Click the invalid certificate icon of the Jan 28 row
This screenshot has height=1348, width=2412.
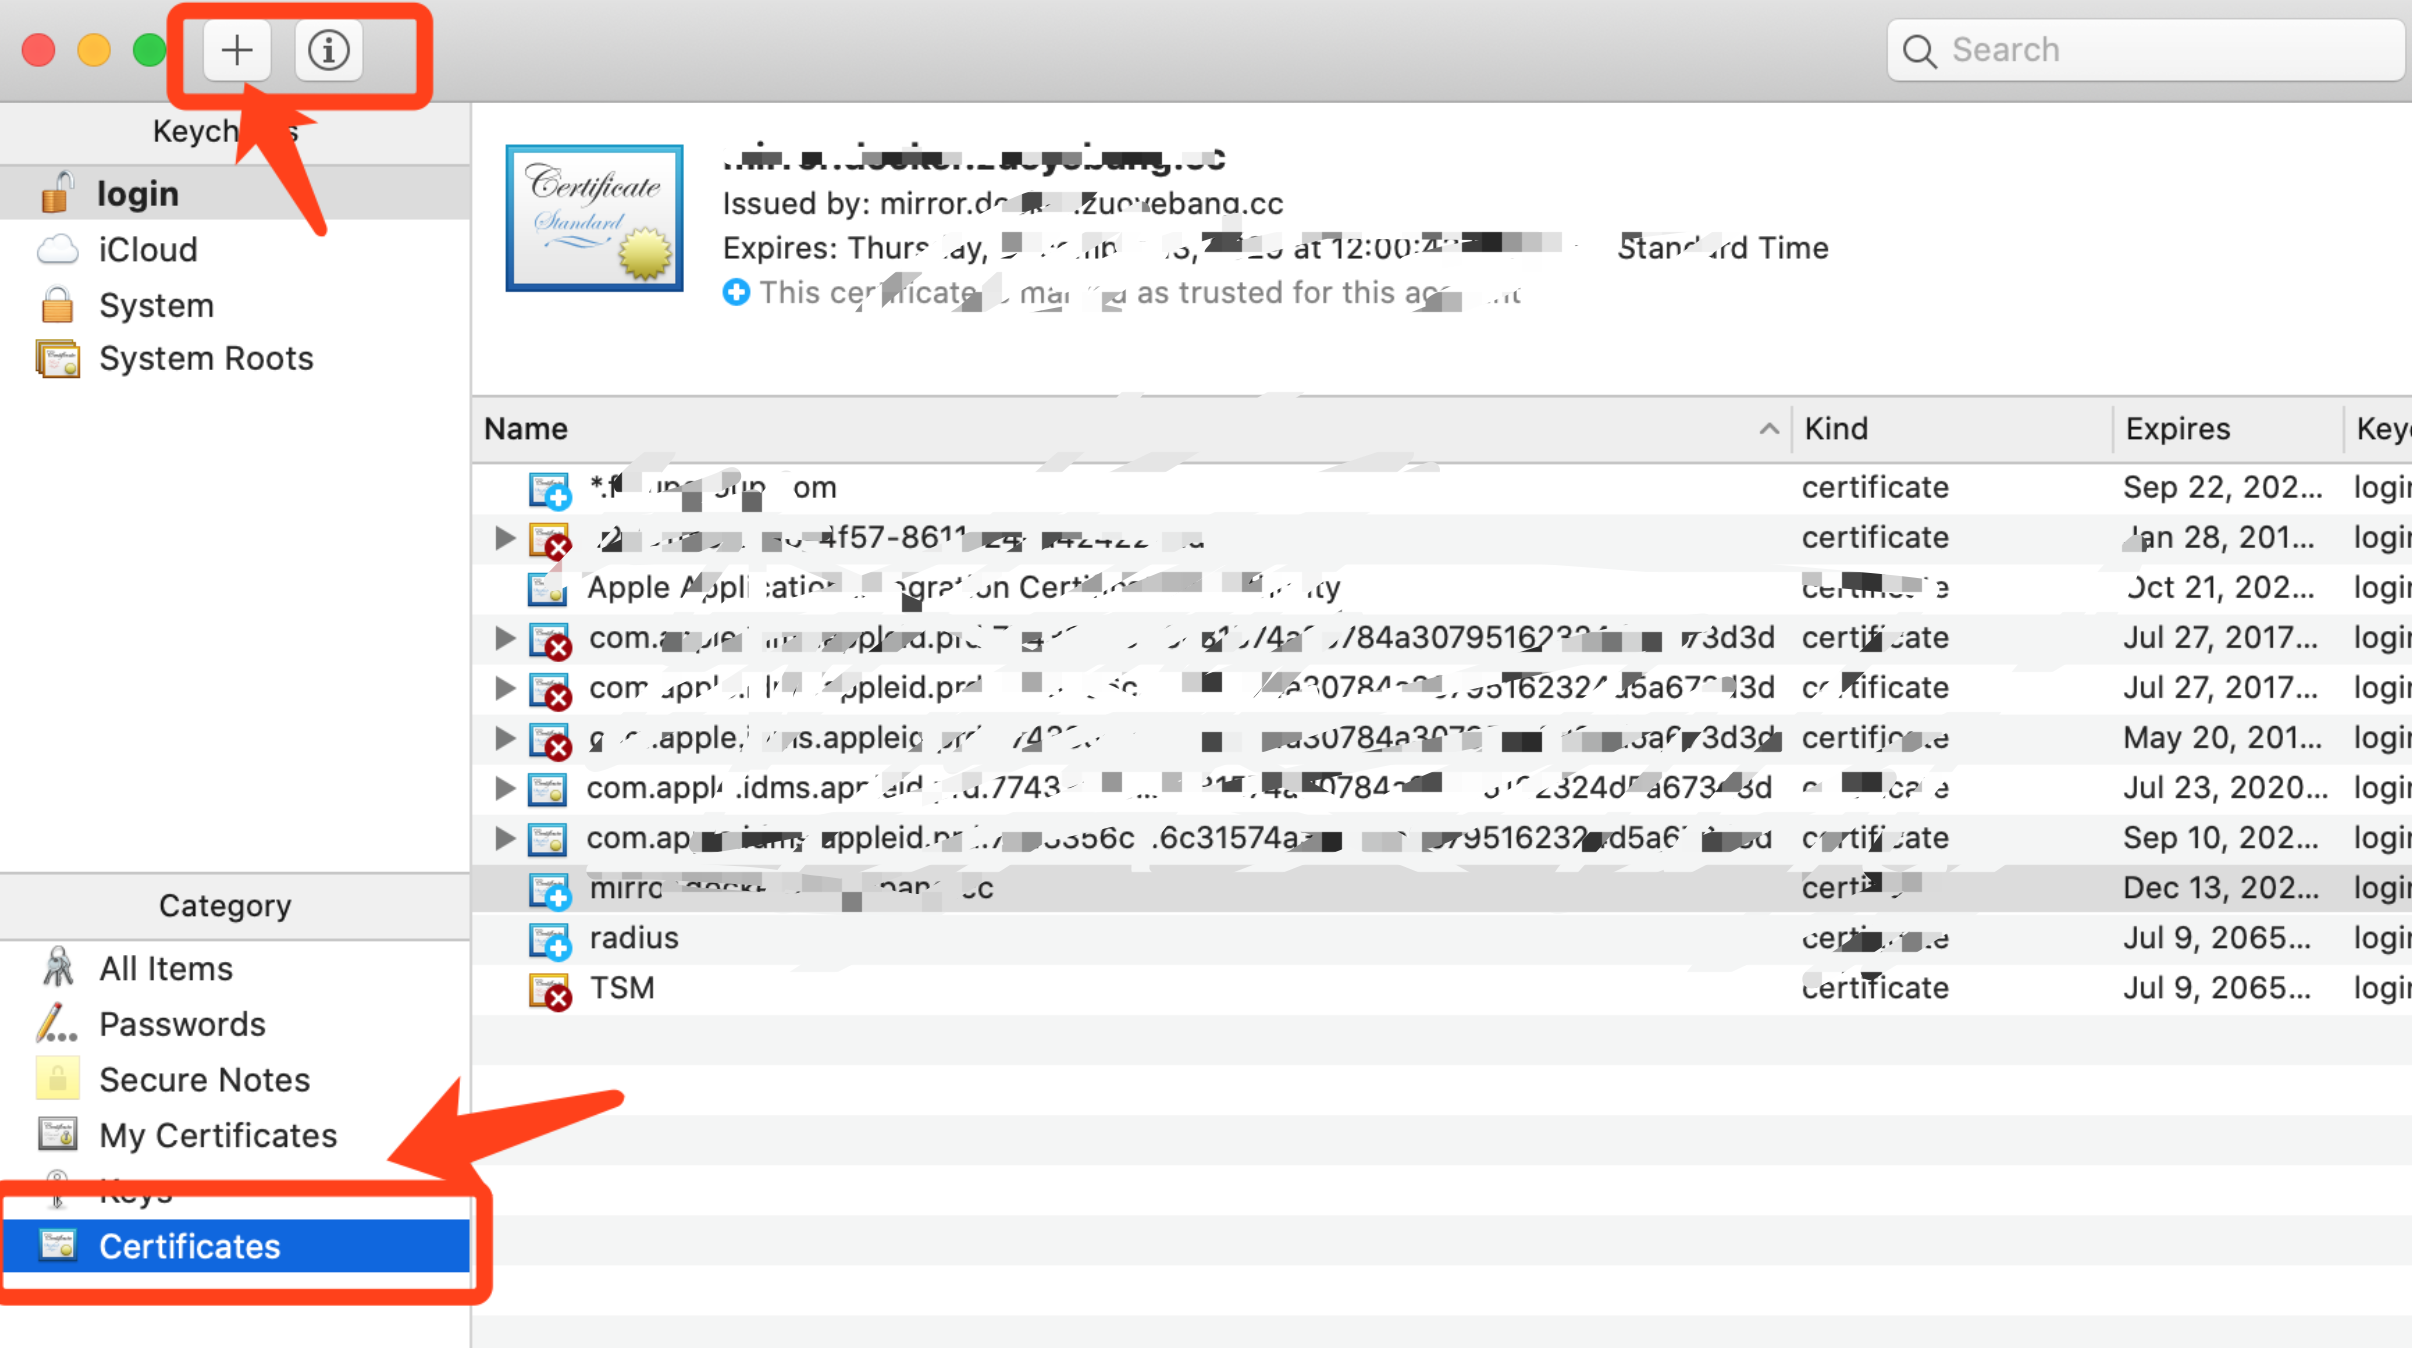click(x=549, y=540)
